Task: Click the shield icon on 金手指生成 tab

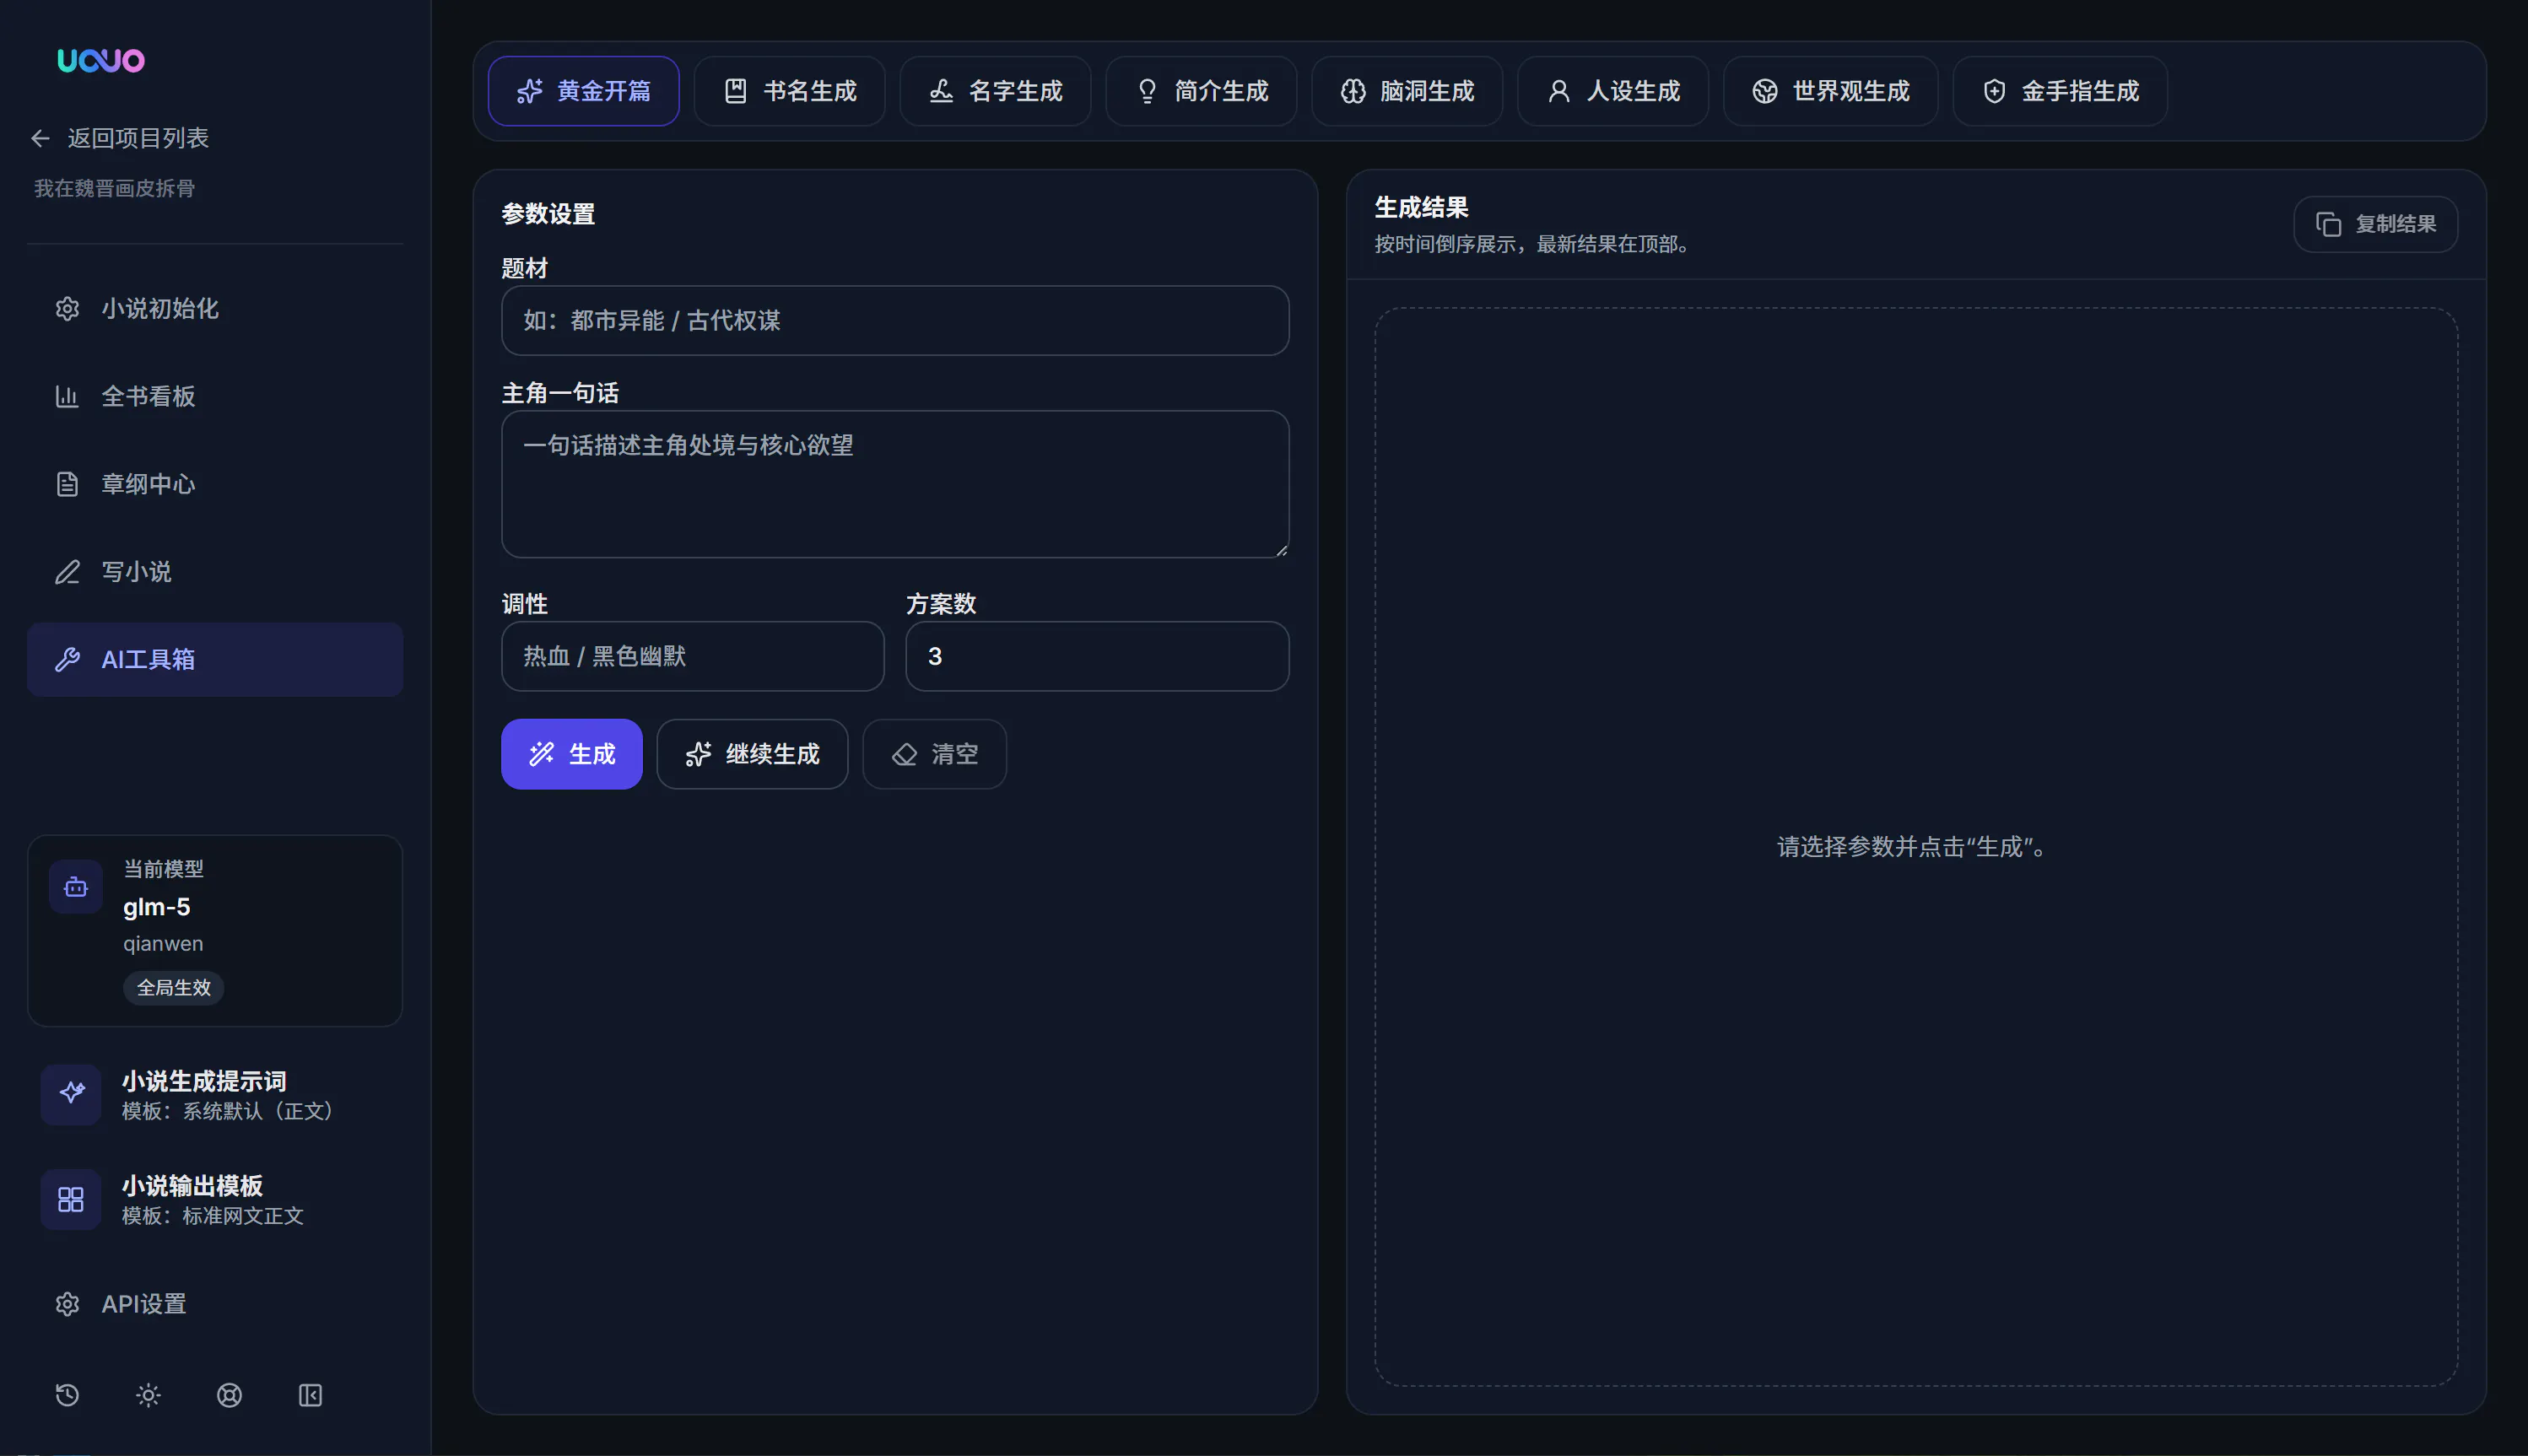Action: point(1994,91)
